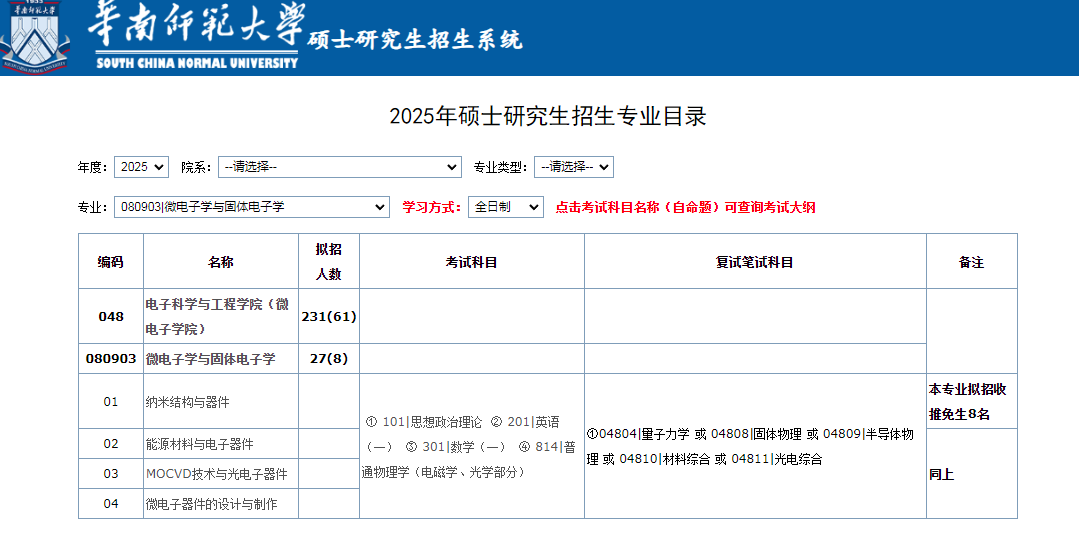Click the red 学习方式 label
The height and width of the screenshot is (545, 1079).
[x=431, y=207]
